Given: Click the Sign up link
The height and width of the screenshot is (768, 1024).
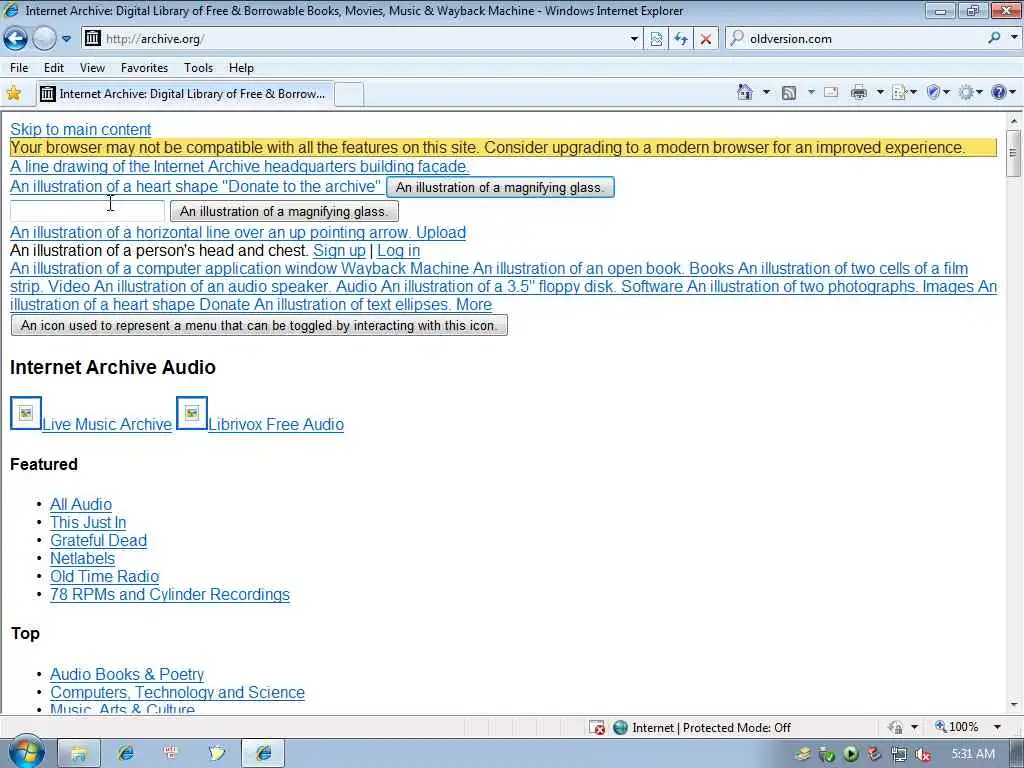Looking at the screenshot, I should [x=339, y=251].
